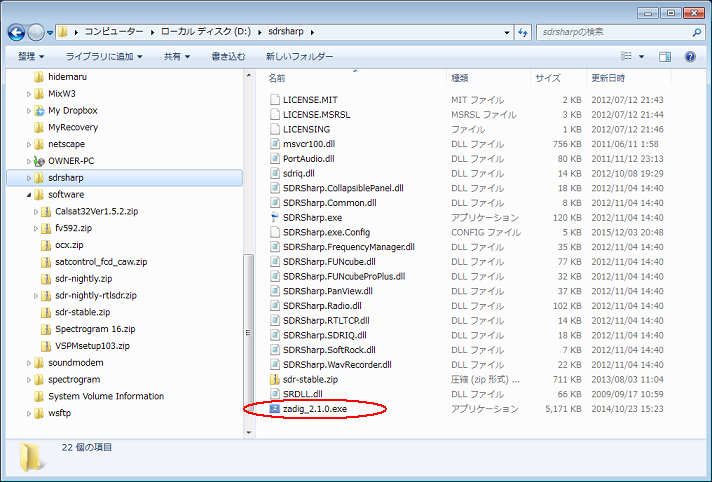
Task: Select the SDRSharp.exe application icon
Action: click(x=275, y=218)
